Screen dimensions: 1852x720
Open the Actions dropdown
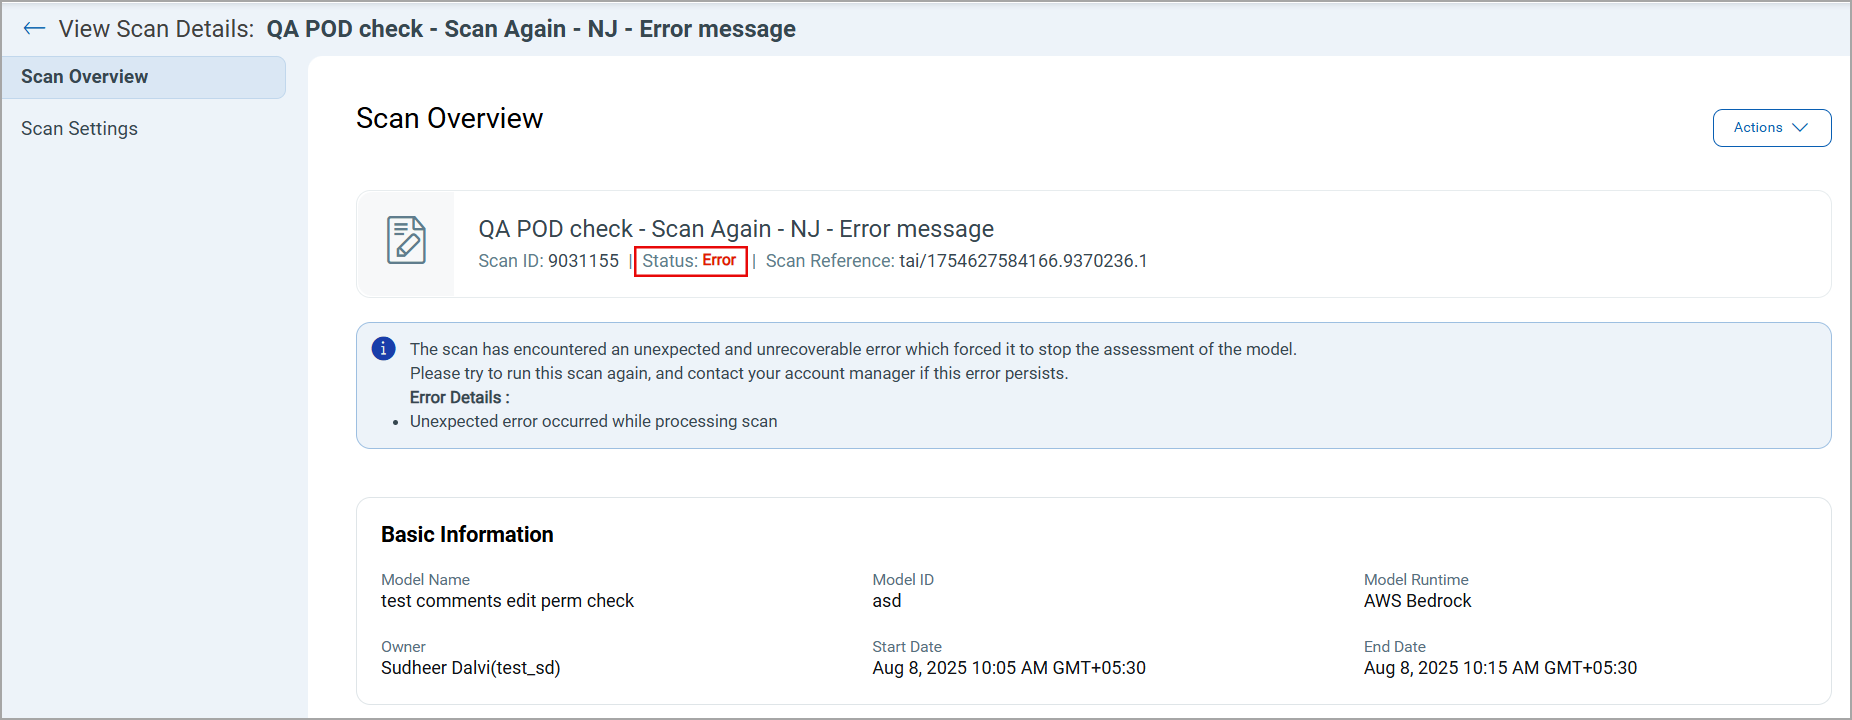[1770, 128]
